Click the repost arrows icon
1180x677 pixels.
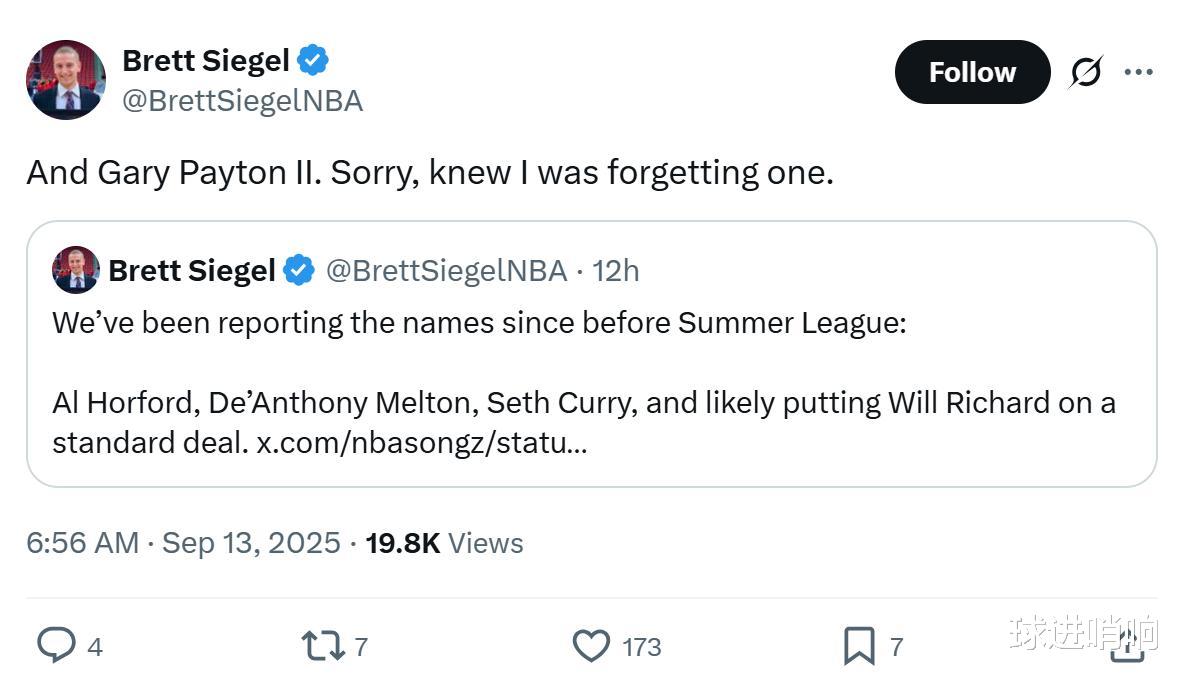click(x=323, y=646)
